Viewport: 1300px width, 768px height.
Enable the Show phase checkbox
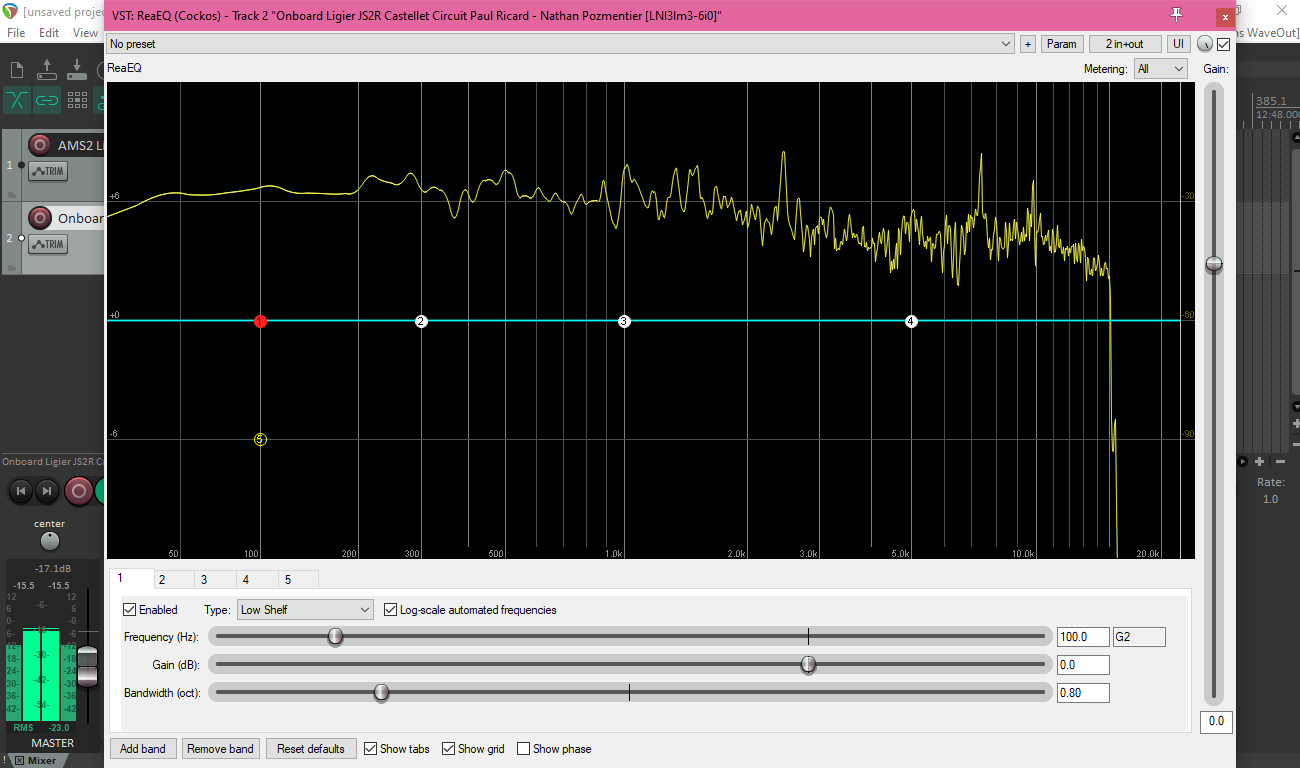[x=524, y=749]
